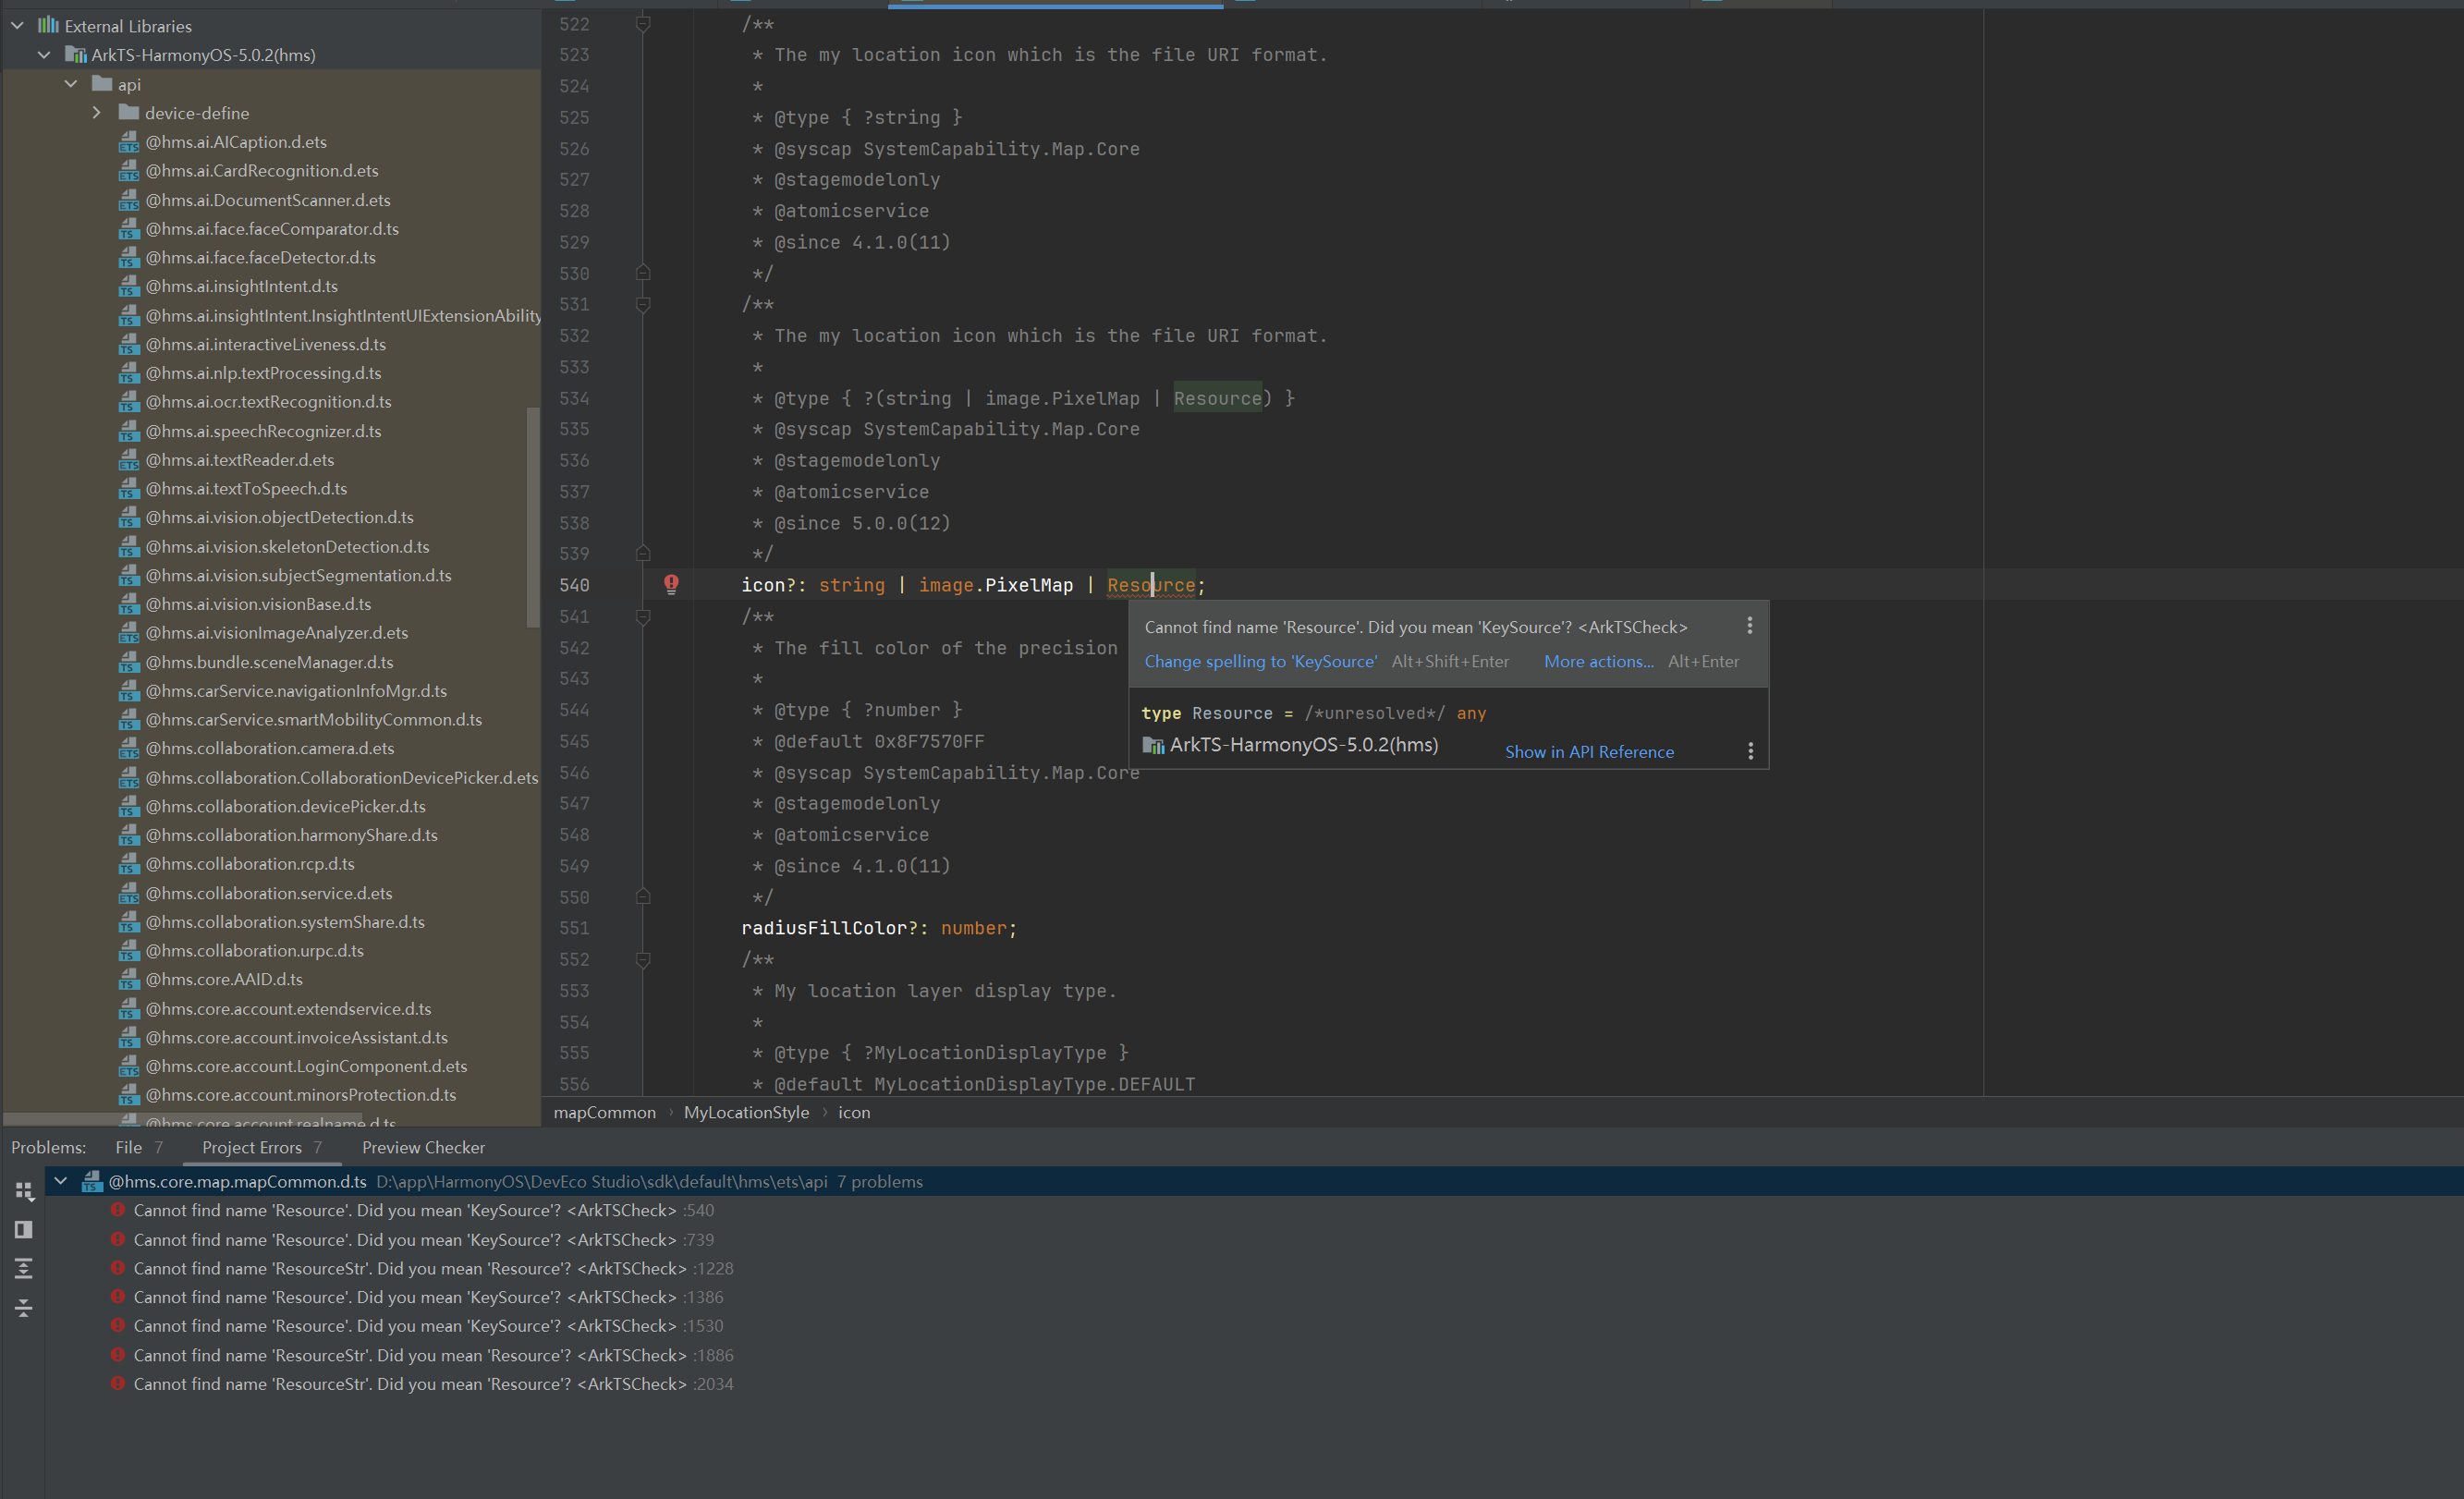Click the fold marker beside line 531
2464x1499 pixels.
pos(643,305)
